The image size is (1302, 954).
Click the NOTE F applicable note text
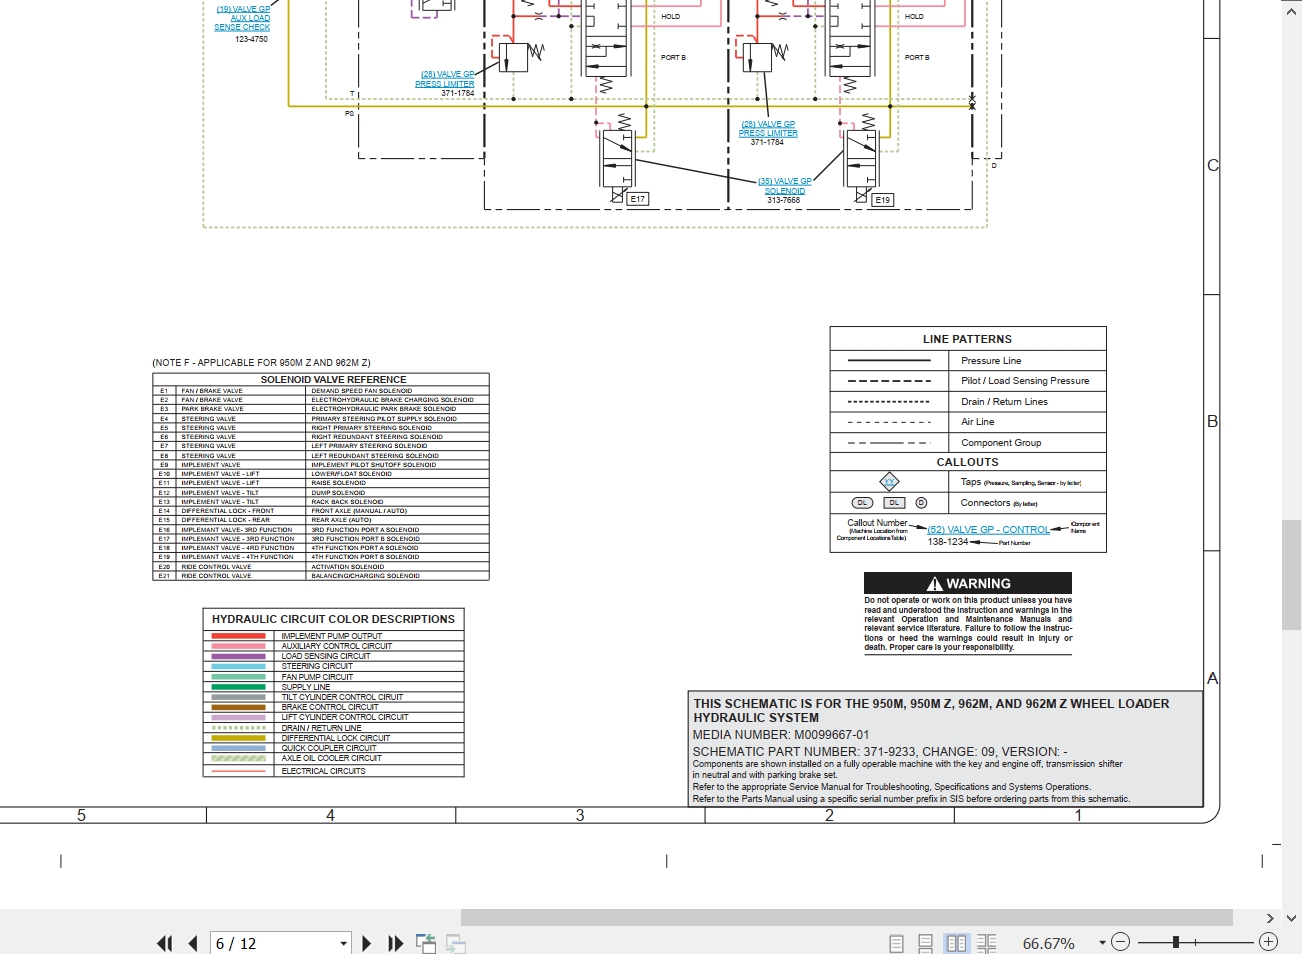(x=261, y=363)
